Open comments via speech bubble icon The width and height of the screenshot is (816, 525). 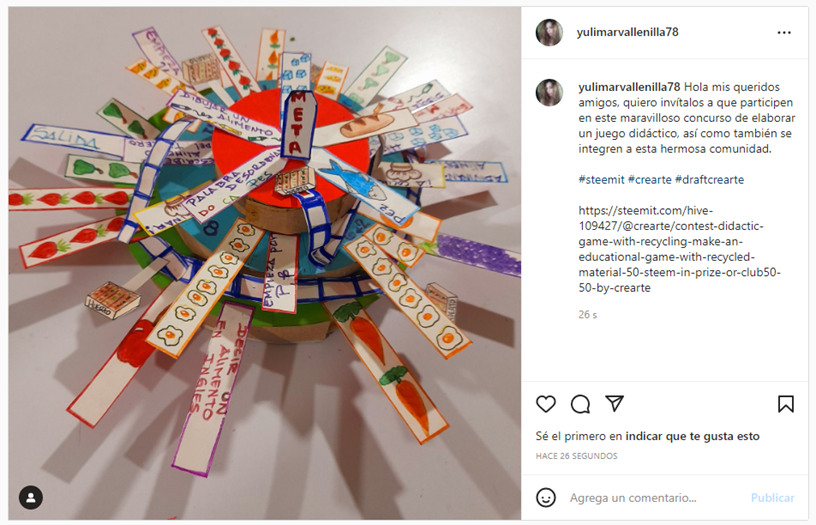point(580,404)
